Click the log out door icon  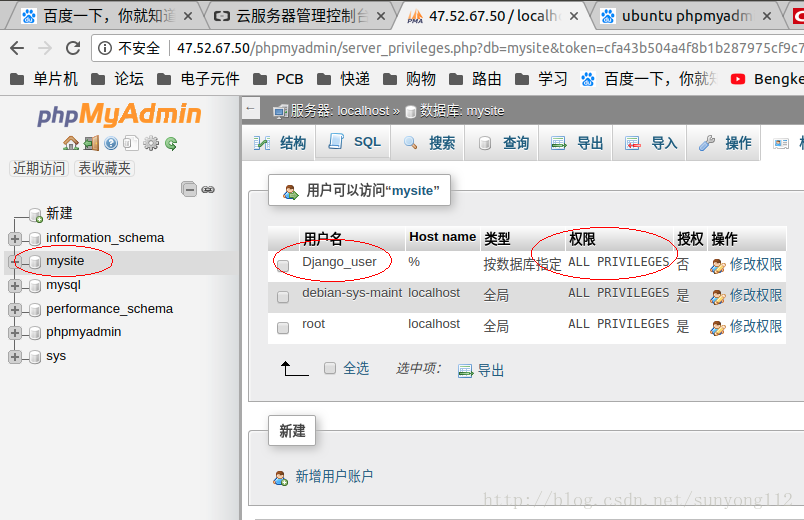tap(91, 143)
